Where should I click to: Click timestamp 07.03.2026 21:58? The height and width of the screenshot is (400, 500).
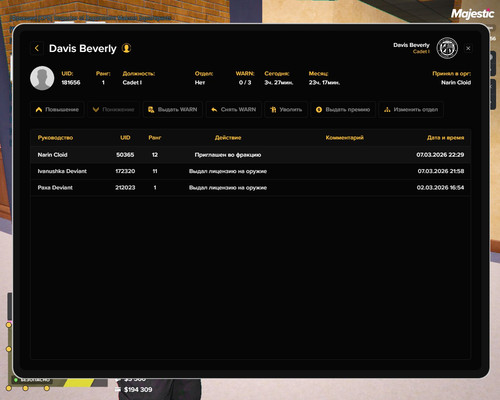click(x=441, y=171)
